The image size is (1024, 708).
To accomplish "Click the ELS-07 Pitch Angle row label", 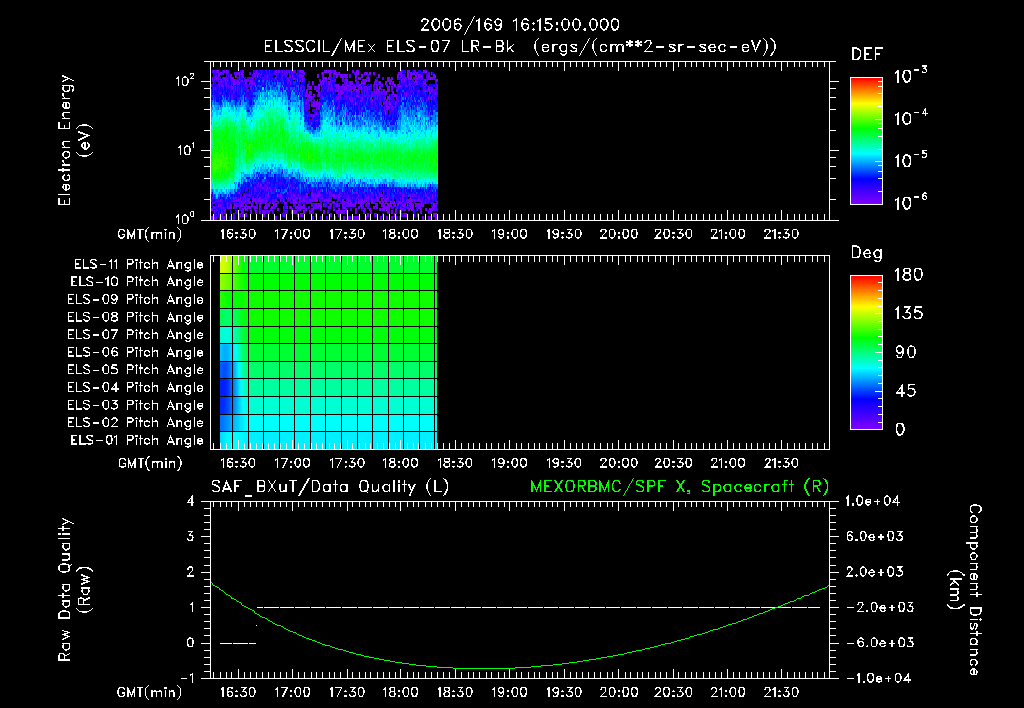I will pyautogui.click(x=136, y=335).
